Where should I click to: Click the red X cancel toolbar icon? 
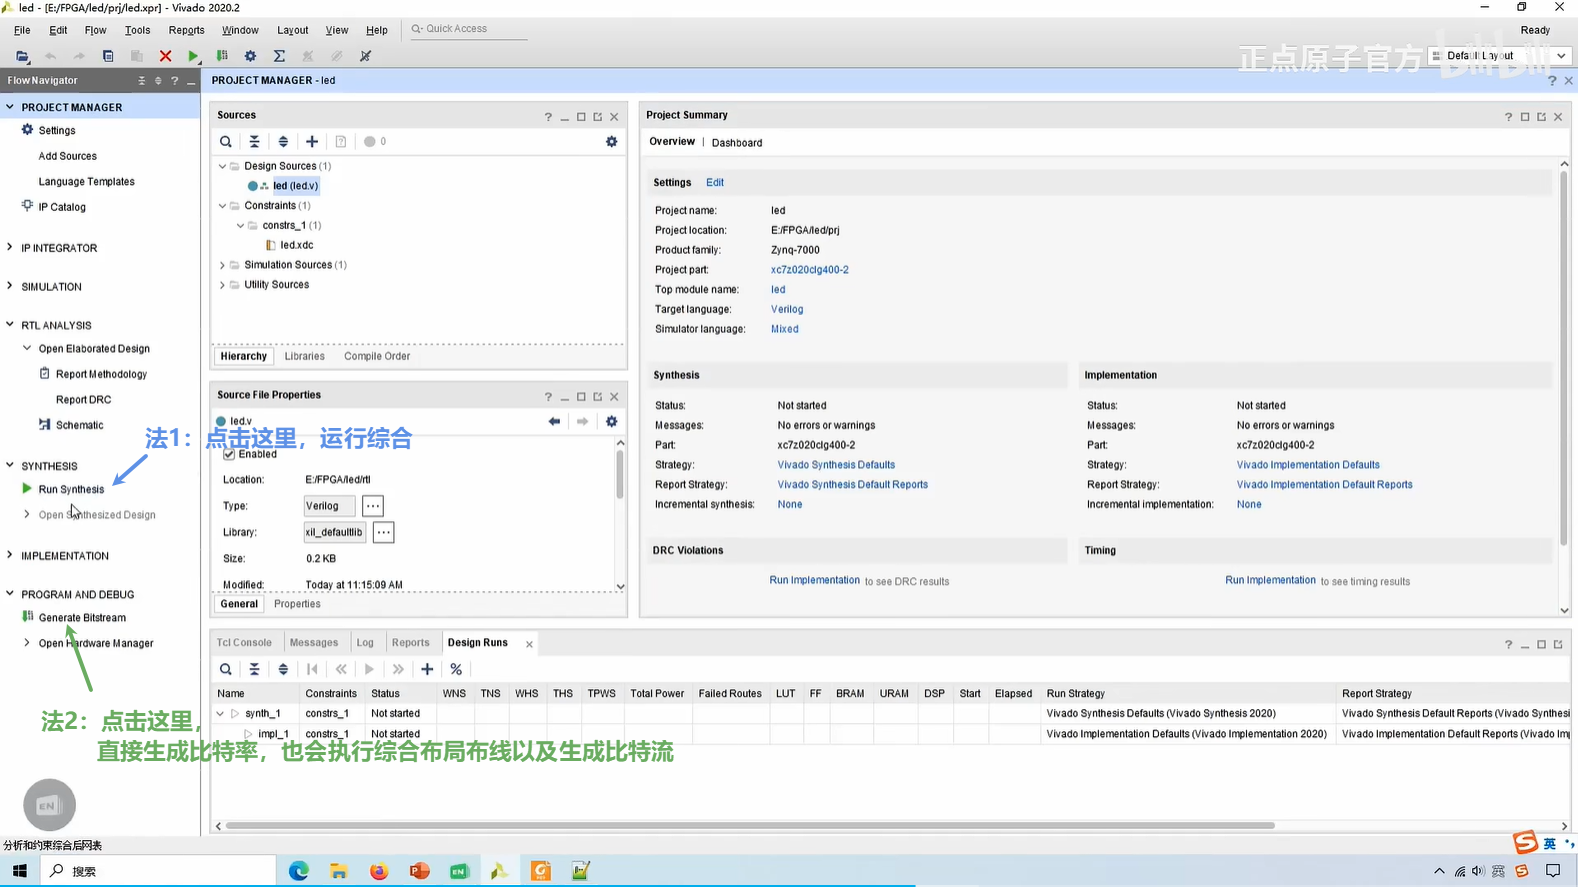coord(165,56)
